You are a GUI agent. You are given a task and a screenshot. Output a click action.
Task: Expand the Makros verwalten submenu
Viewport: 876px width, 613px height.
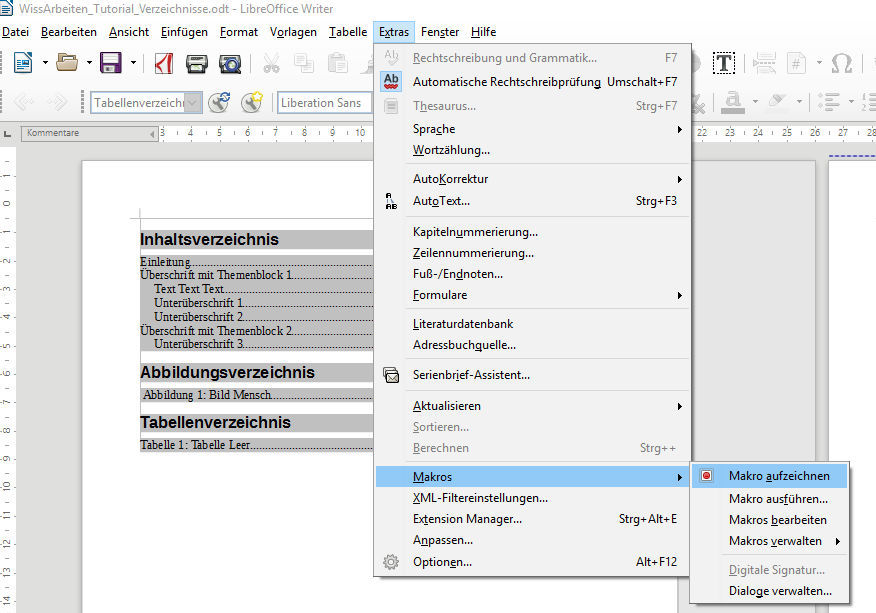770,541
